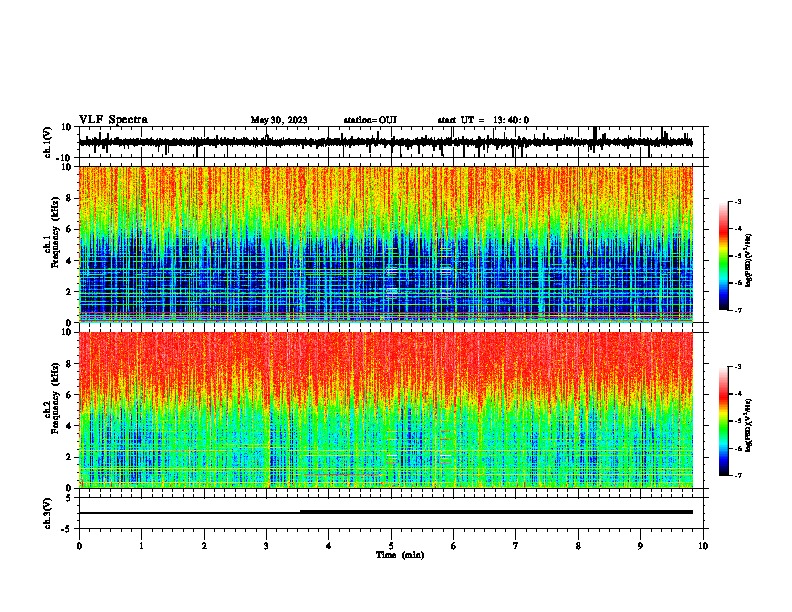Image resolution: width=792 pixels, height=612 pixels.
Task: Click the start UT time "13:40:0"
Action: [511, 120]
